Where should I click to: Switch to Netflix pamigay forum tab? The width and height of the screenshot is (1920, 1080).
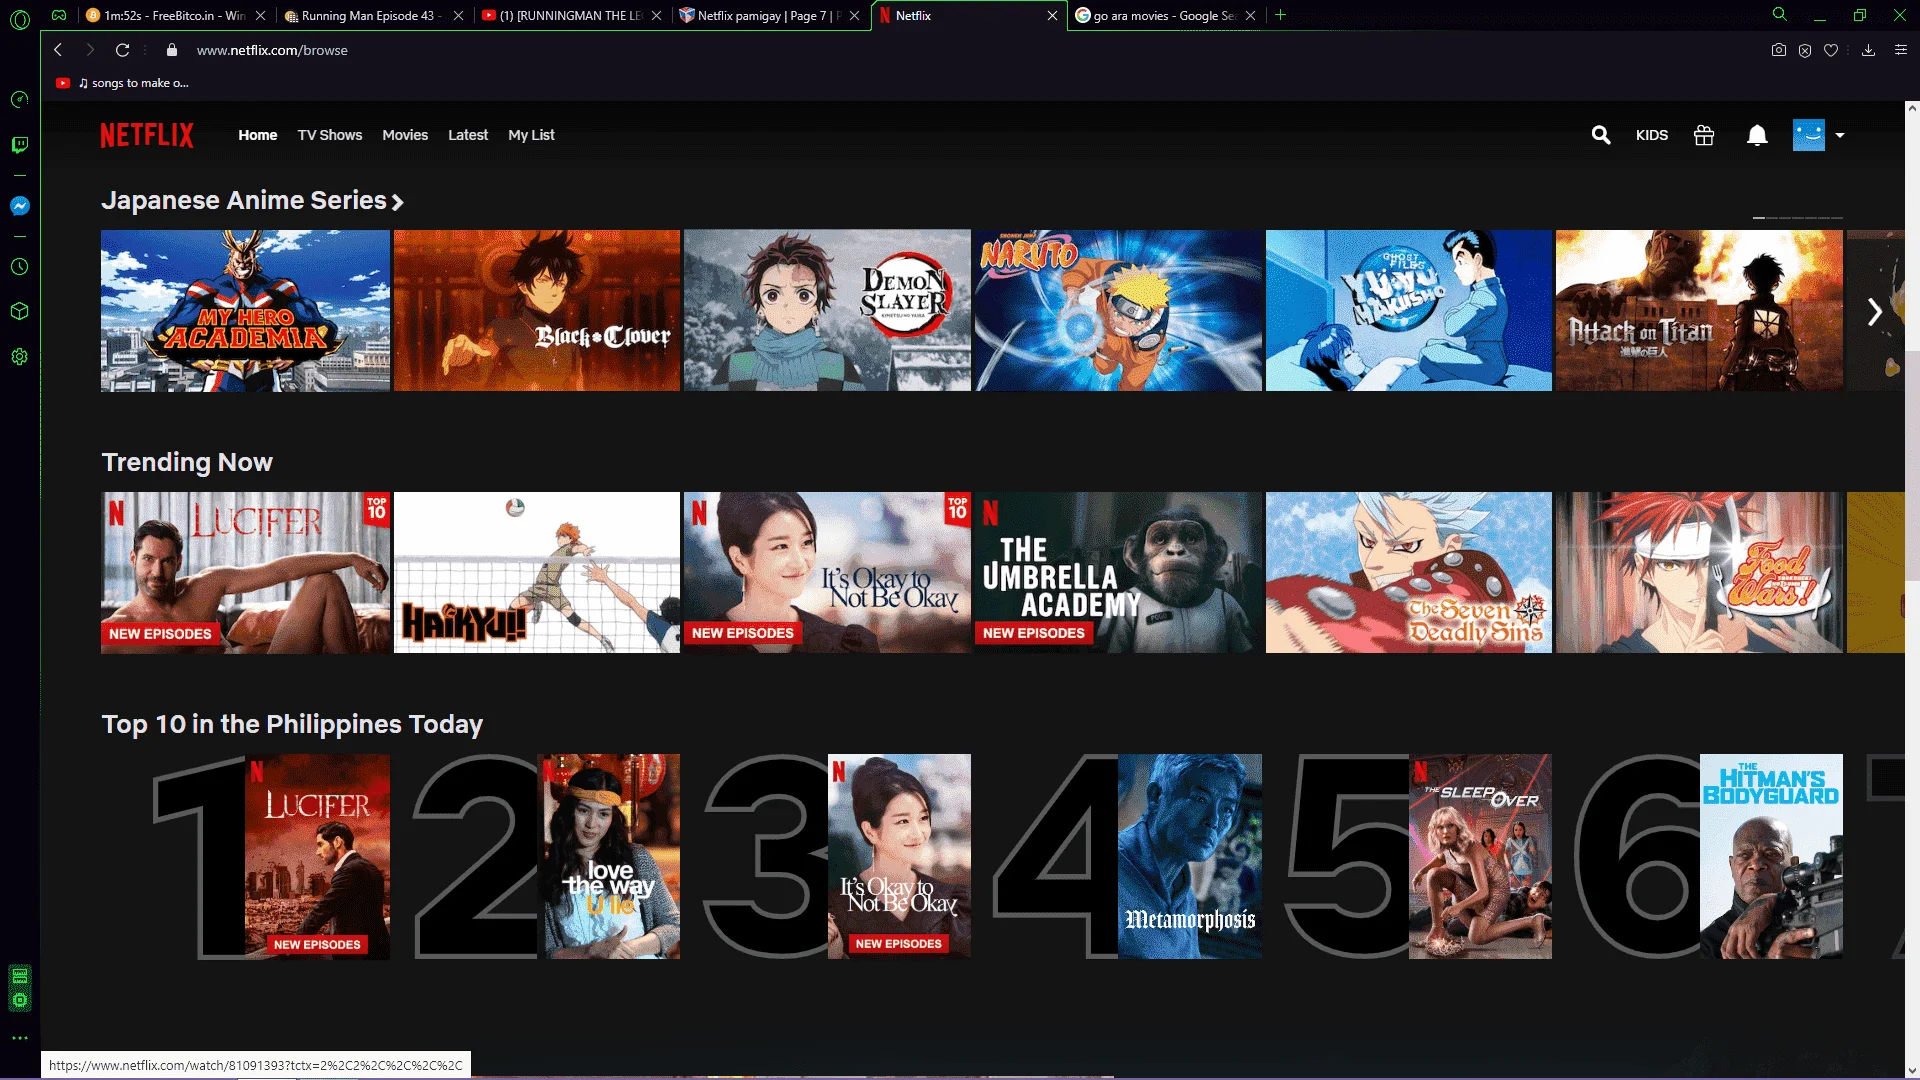pyautogui.click(x=769, y=15)
